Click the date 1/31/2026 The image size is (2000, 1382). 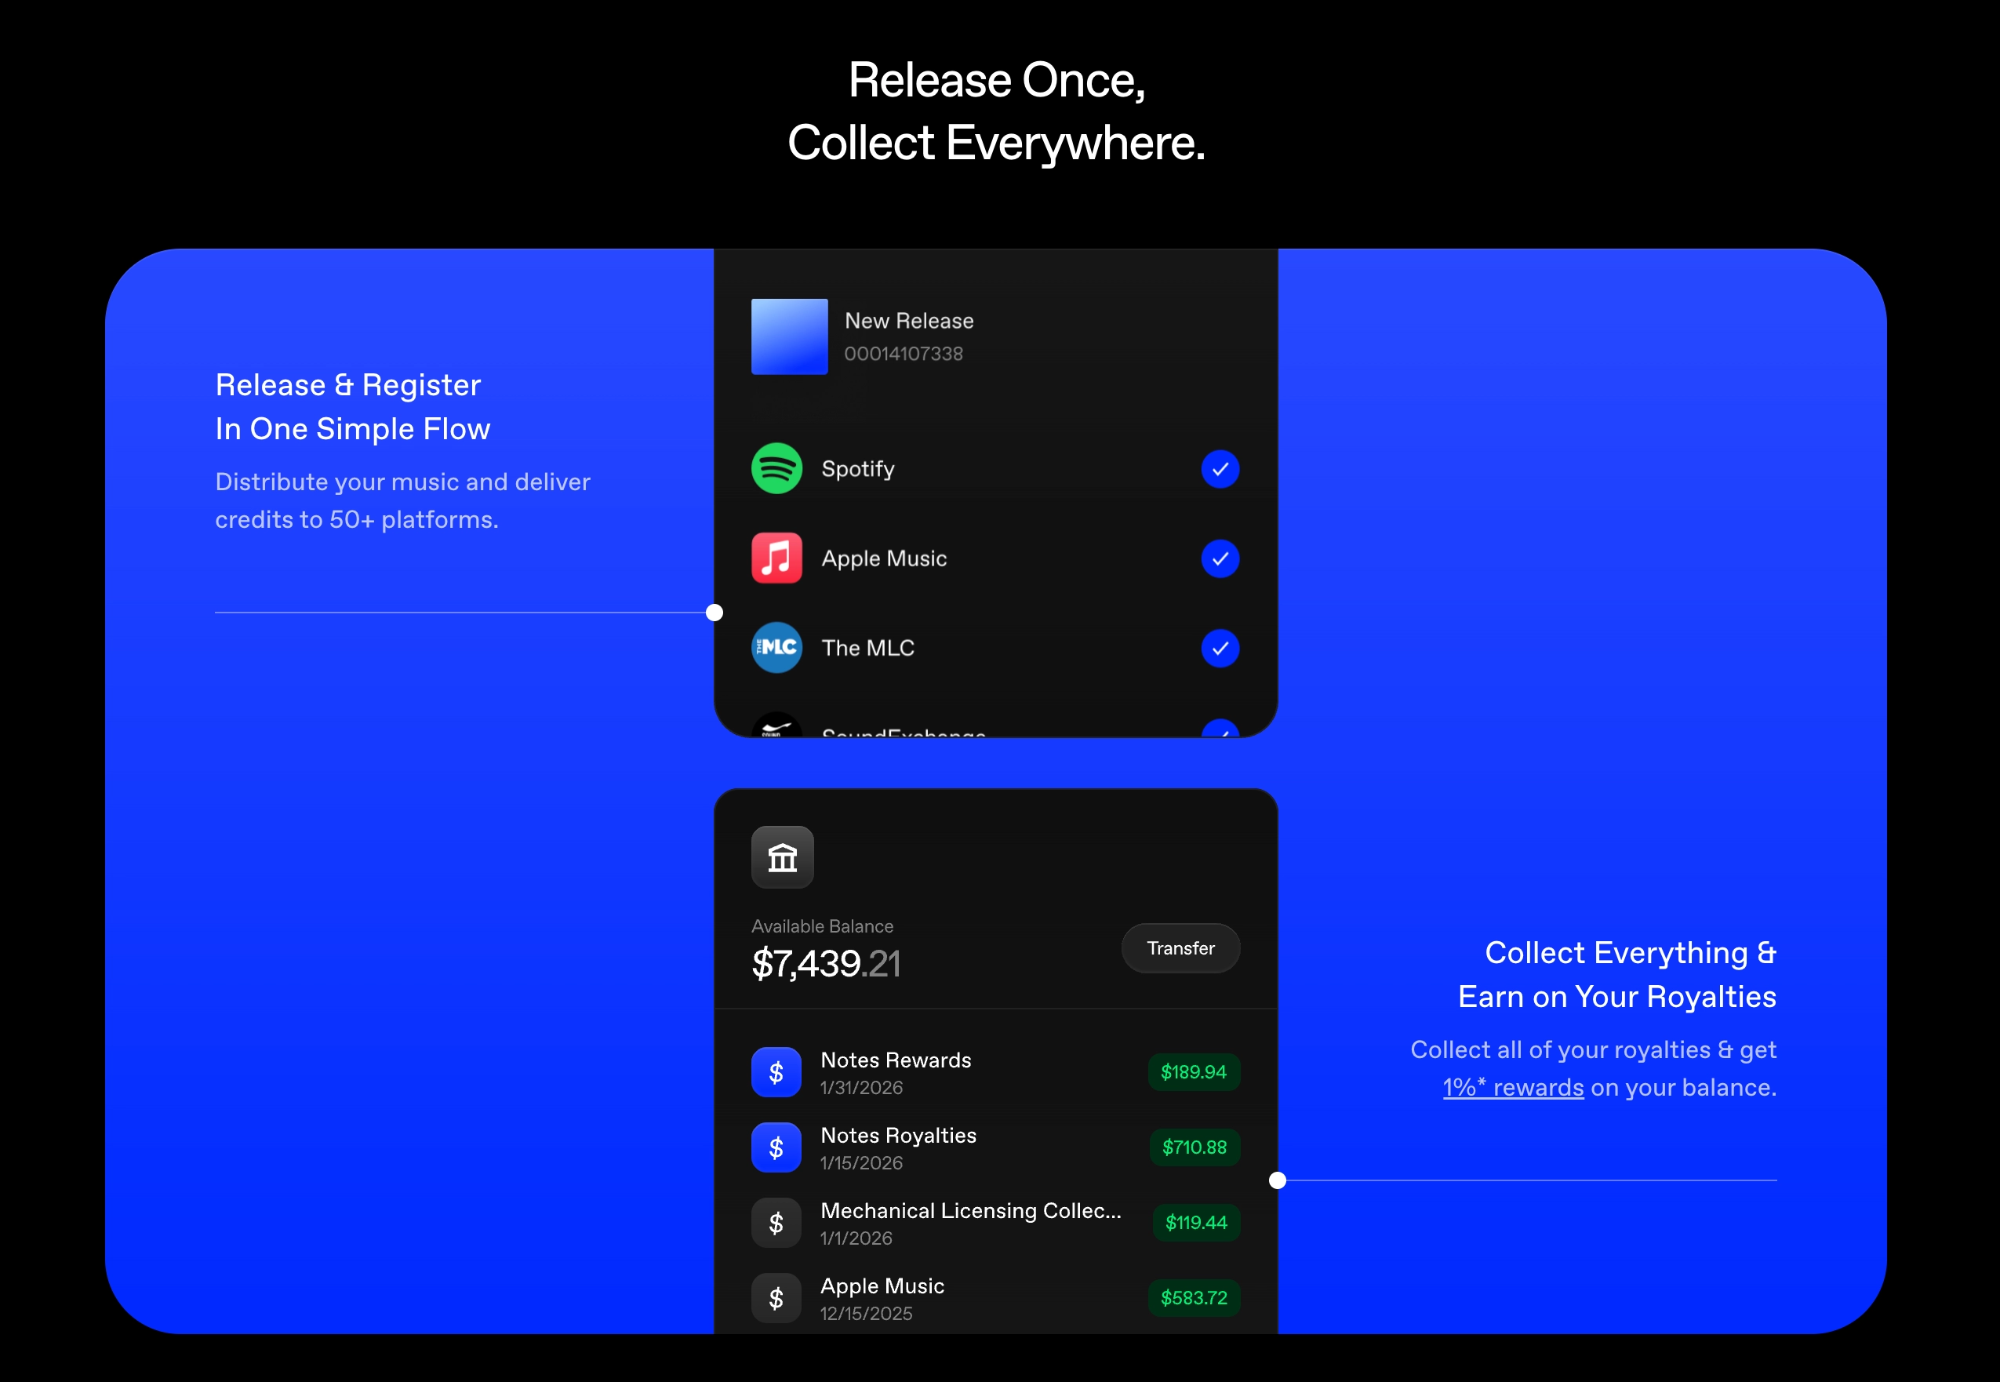coord(861,1088)
